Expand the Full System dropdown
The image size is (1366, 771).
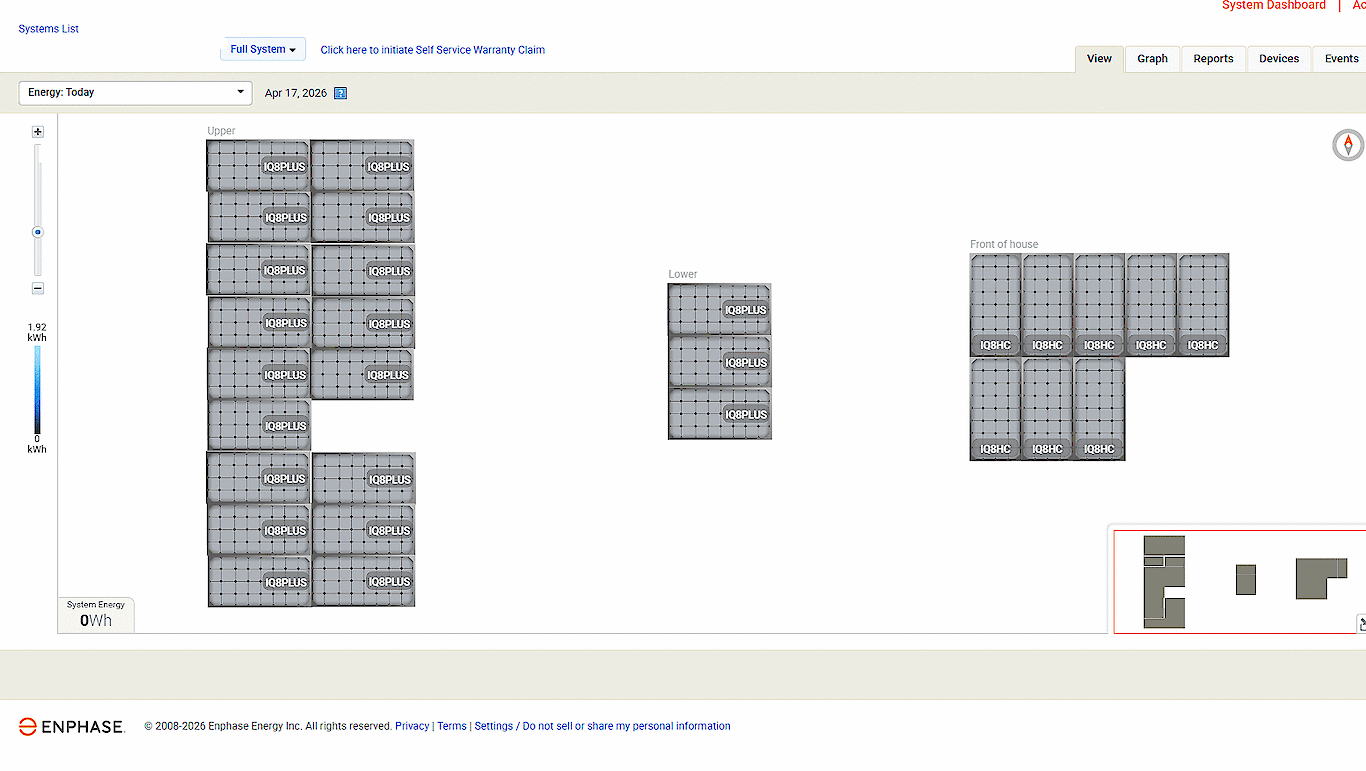(263, 49)
